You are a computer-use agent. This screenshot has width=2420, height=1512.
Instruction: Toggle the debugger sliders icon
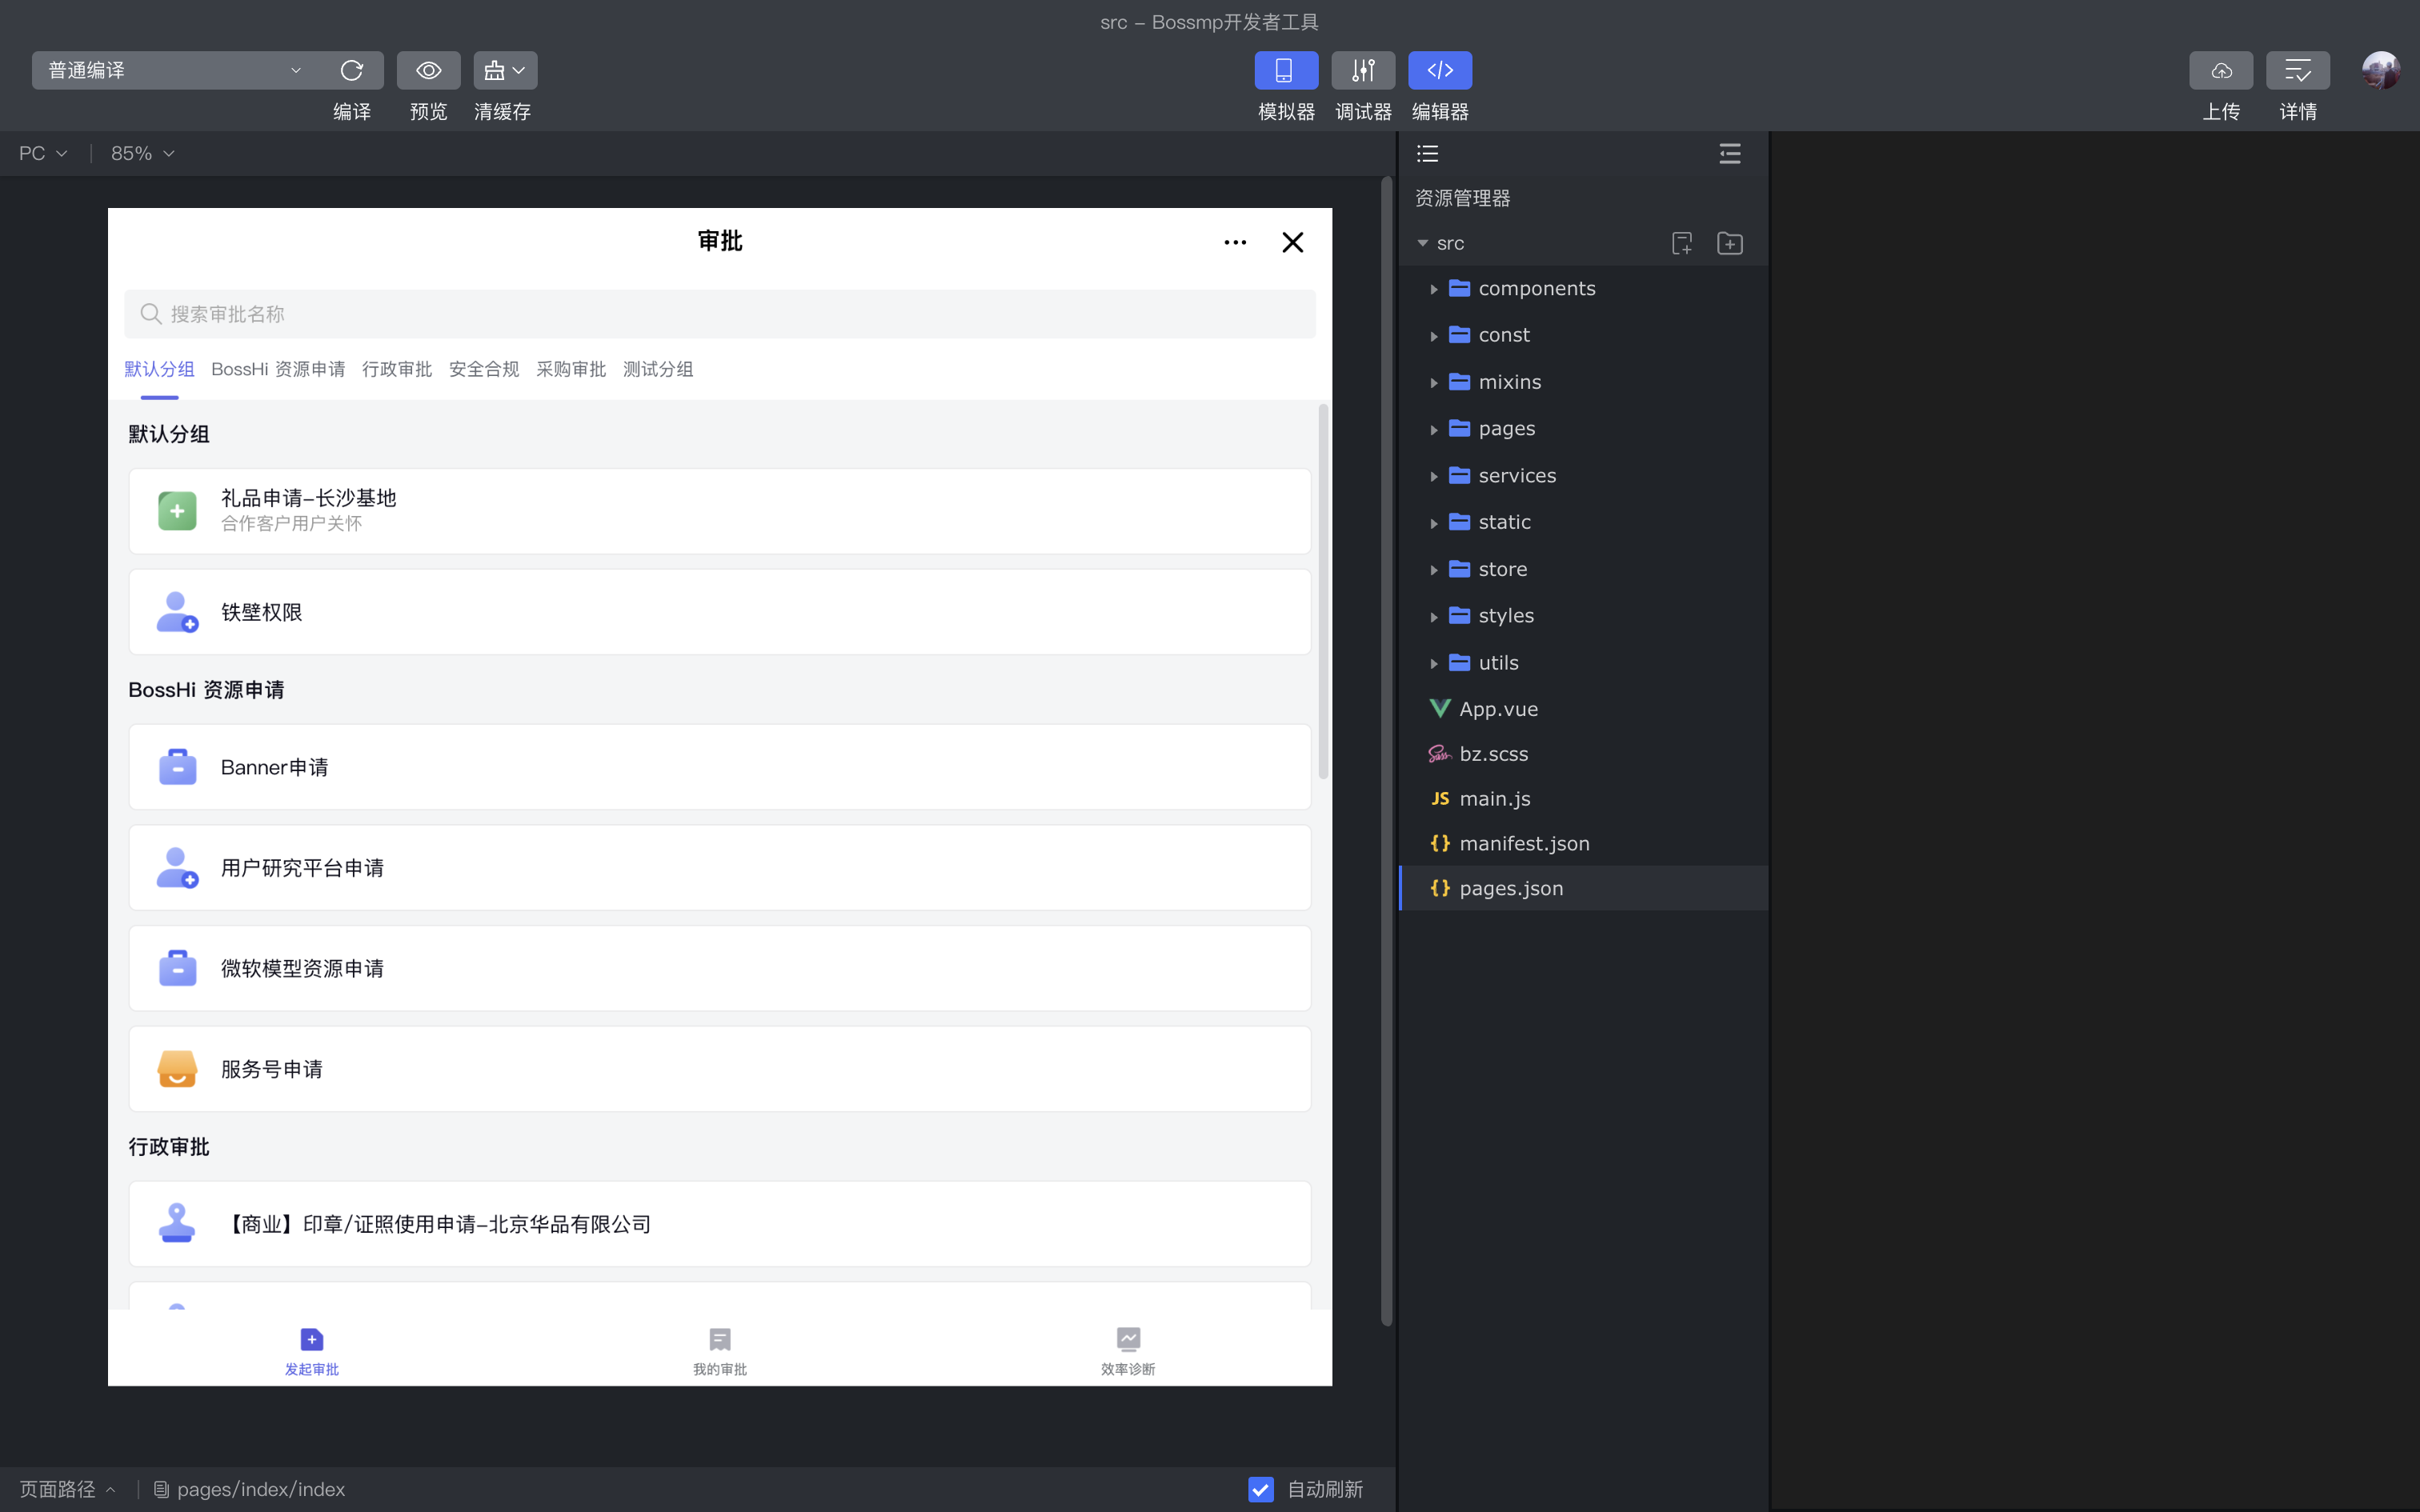[x=1362, y=70]
